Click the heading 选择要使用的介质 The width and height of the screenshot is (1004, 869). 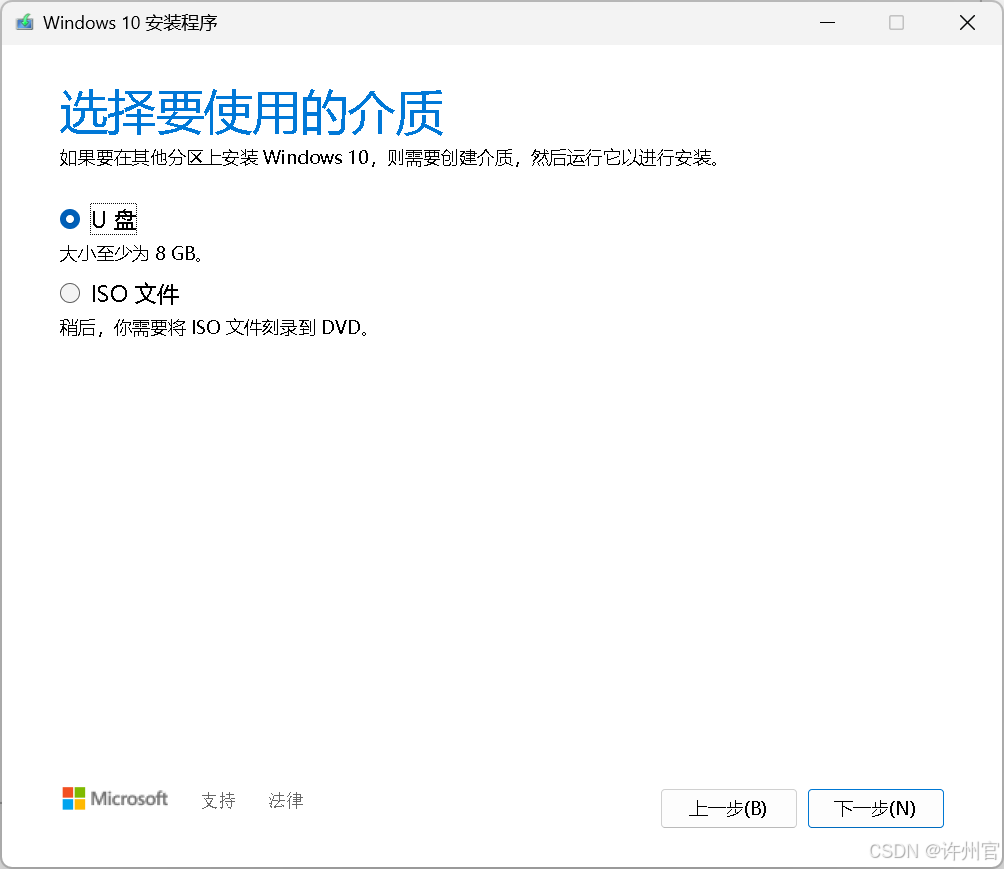(251, 112)
